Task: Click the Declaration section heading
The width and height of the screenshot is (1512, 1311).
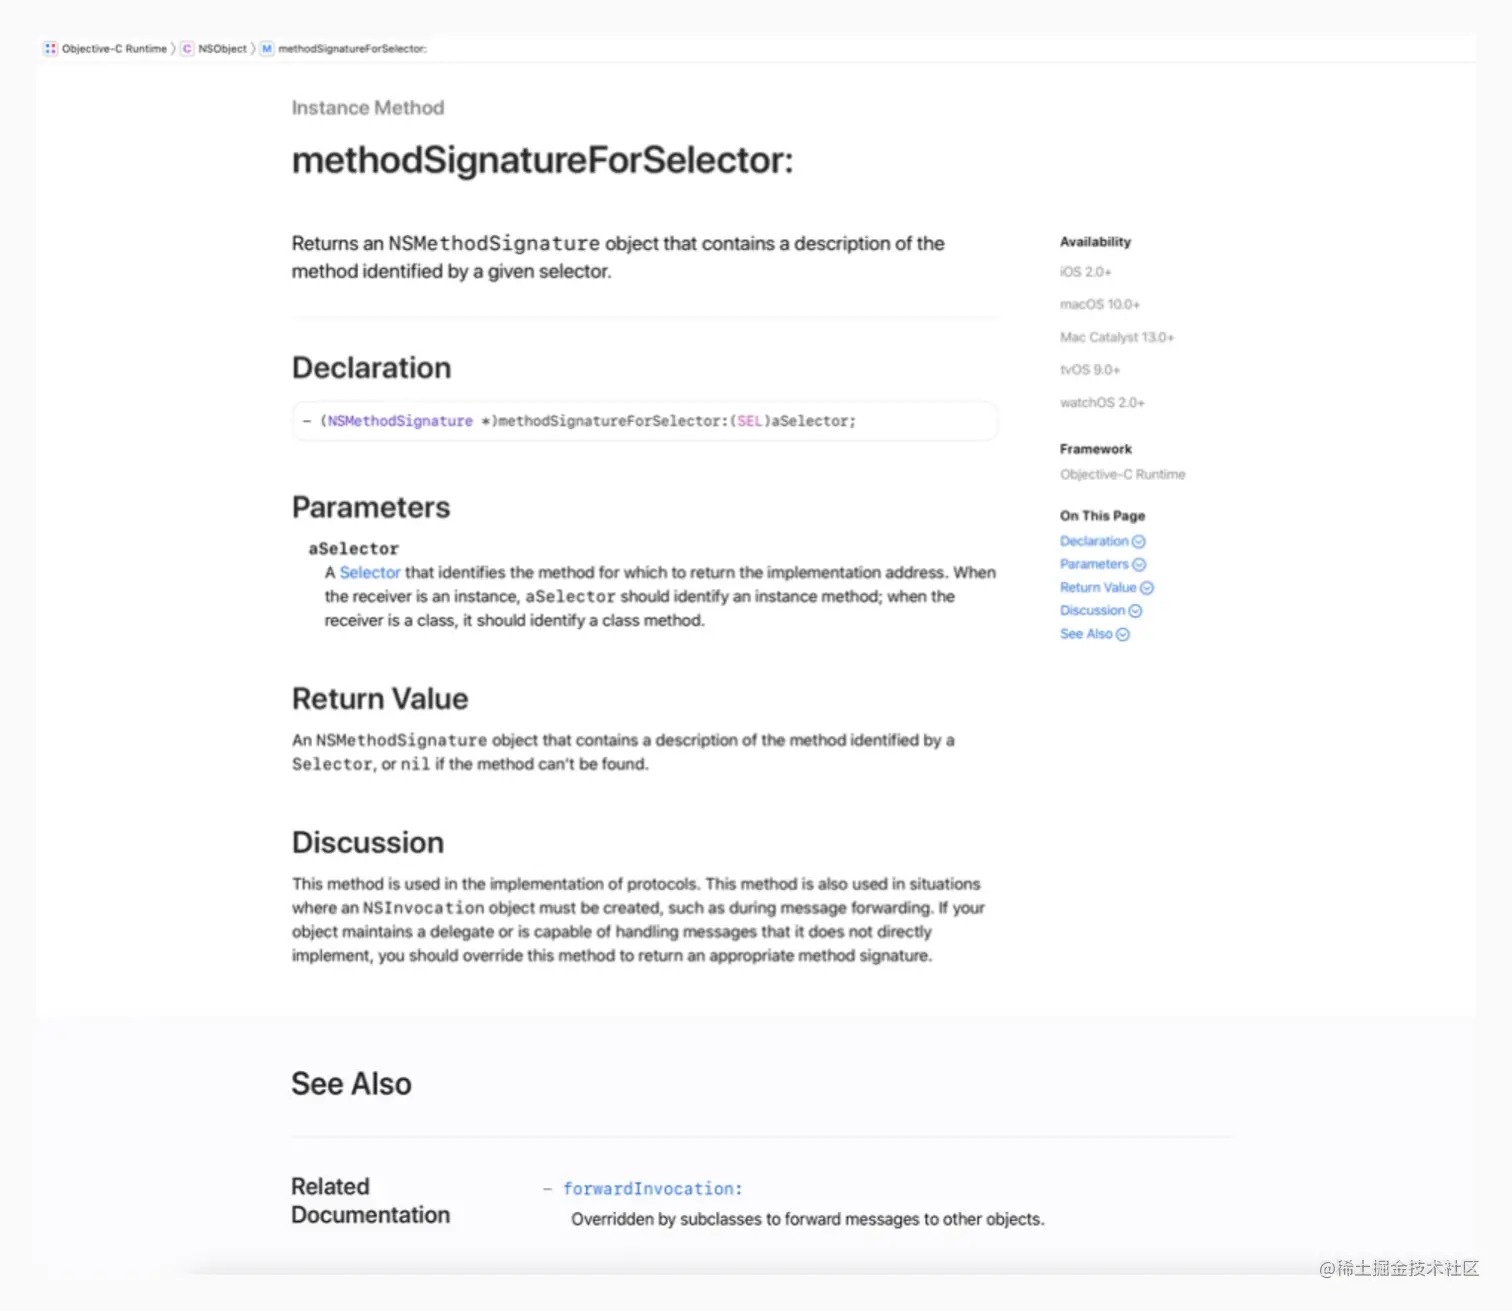Action: pos(371,368)
